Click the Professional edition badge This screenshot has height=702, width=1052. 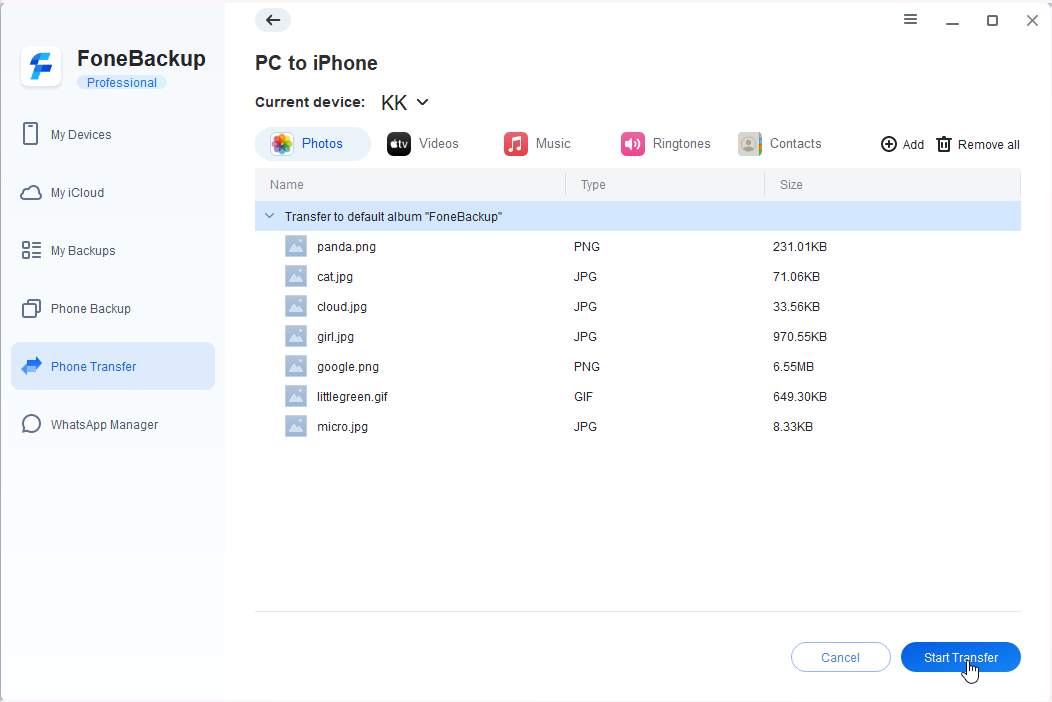pos(121,83)
